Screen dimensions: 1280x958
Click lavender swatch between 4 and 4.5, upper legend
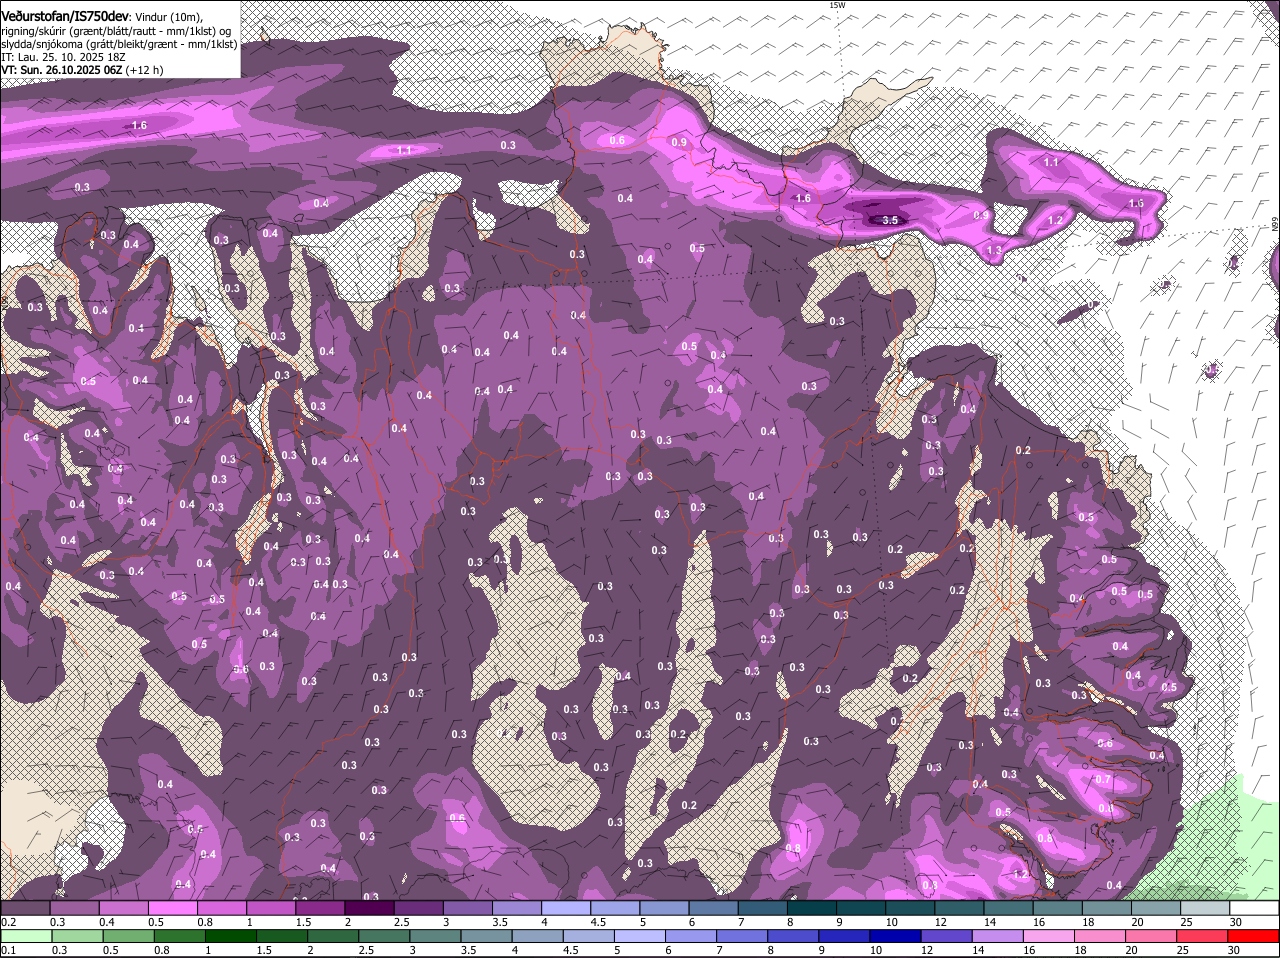568,907
